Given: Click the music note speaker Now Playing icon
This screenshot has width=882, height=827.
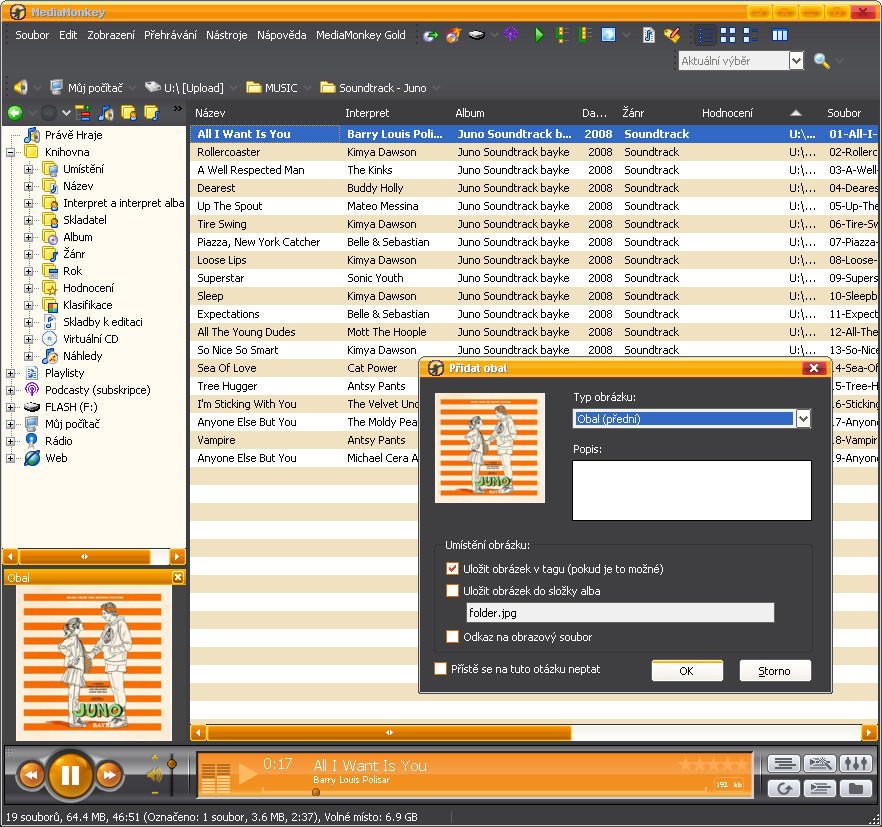Looking at the screenshot, I should tap(105, 113).
